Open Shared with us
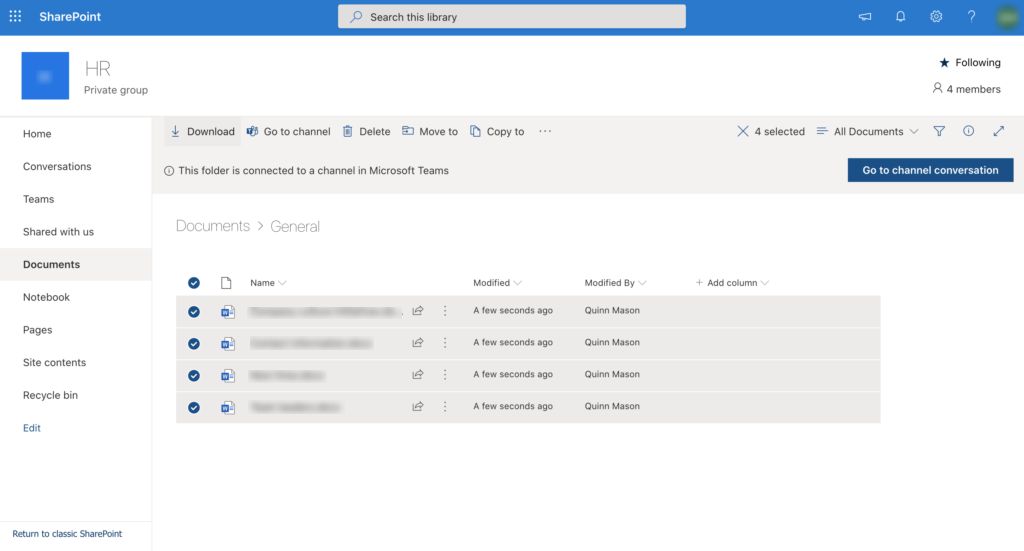Viewport: 1024px width, 551px height. [58, 232]
